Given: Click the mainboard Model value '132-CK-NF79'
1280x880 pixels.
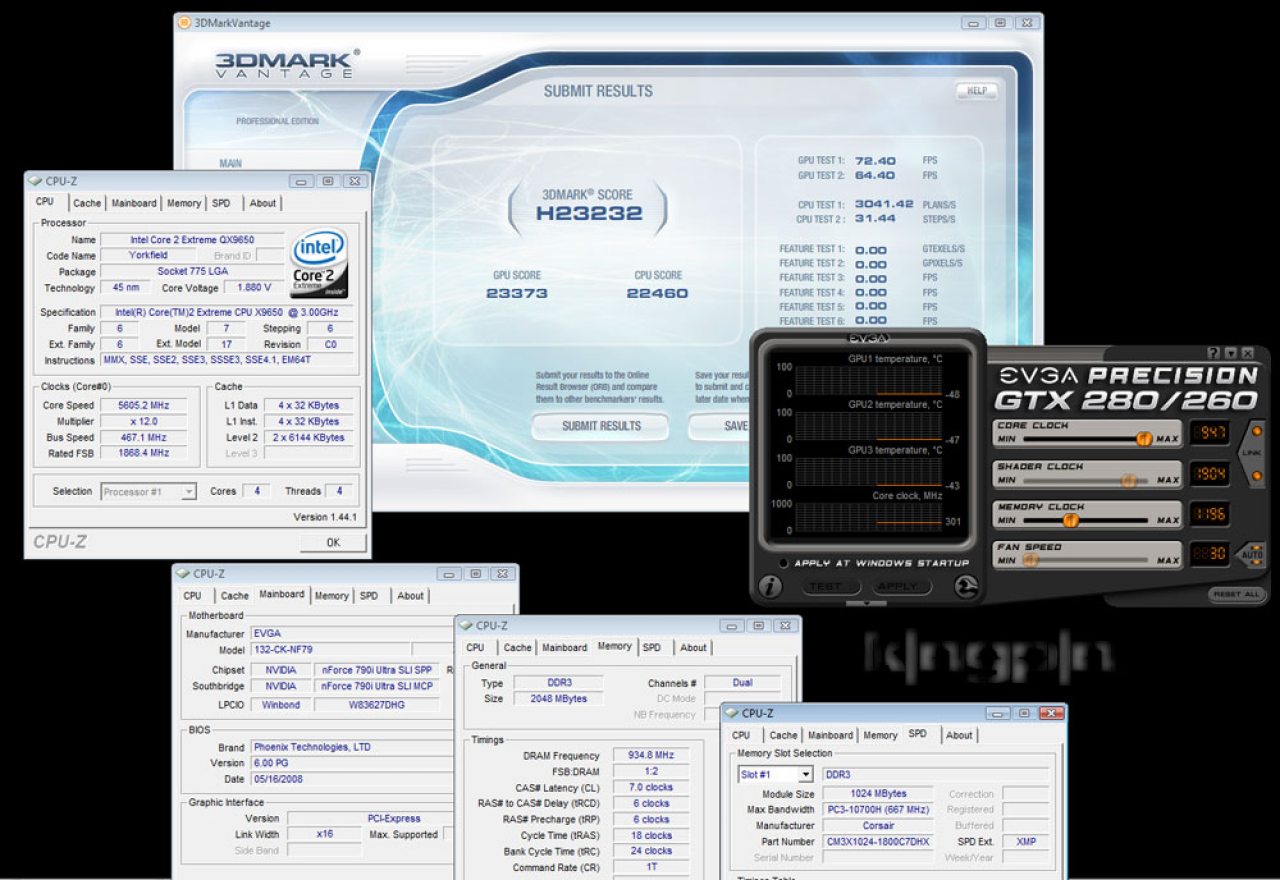Looking at the screenshot, I should tap(329, 650).
